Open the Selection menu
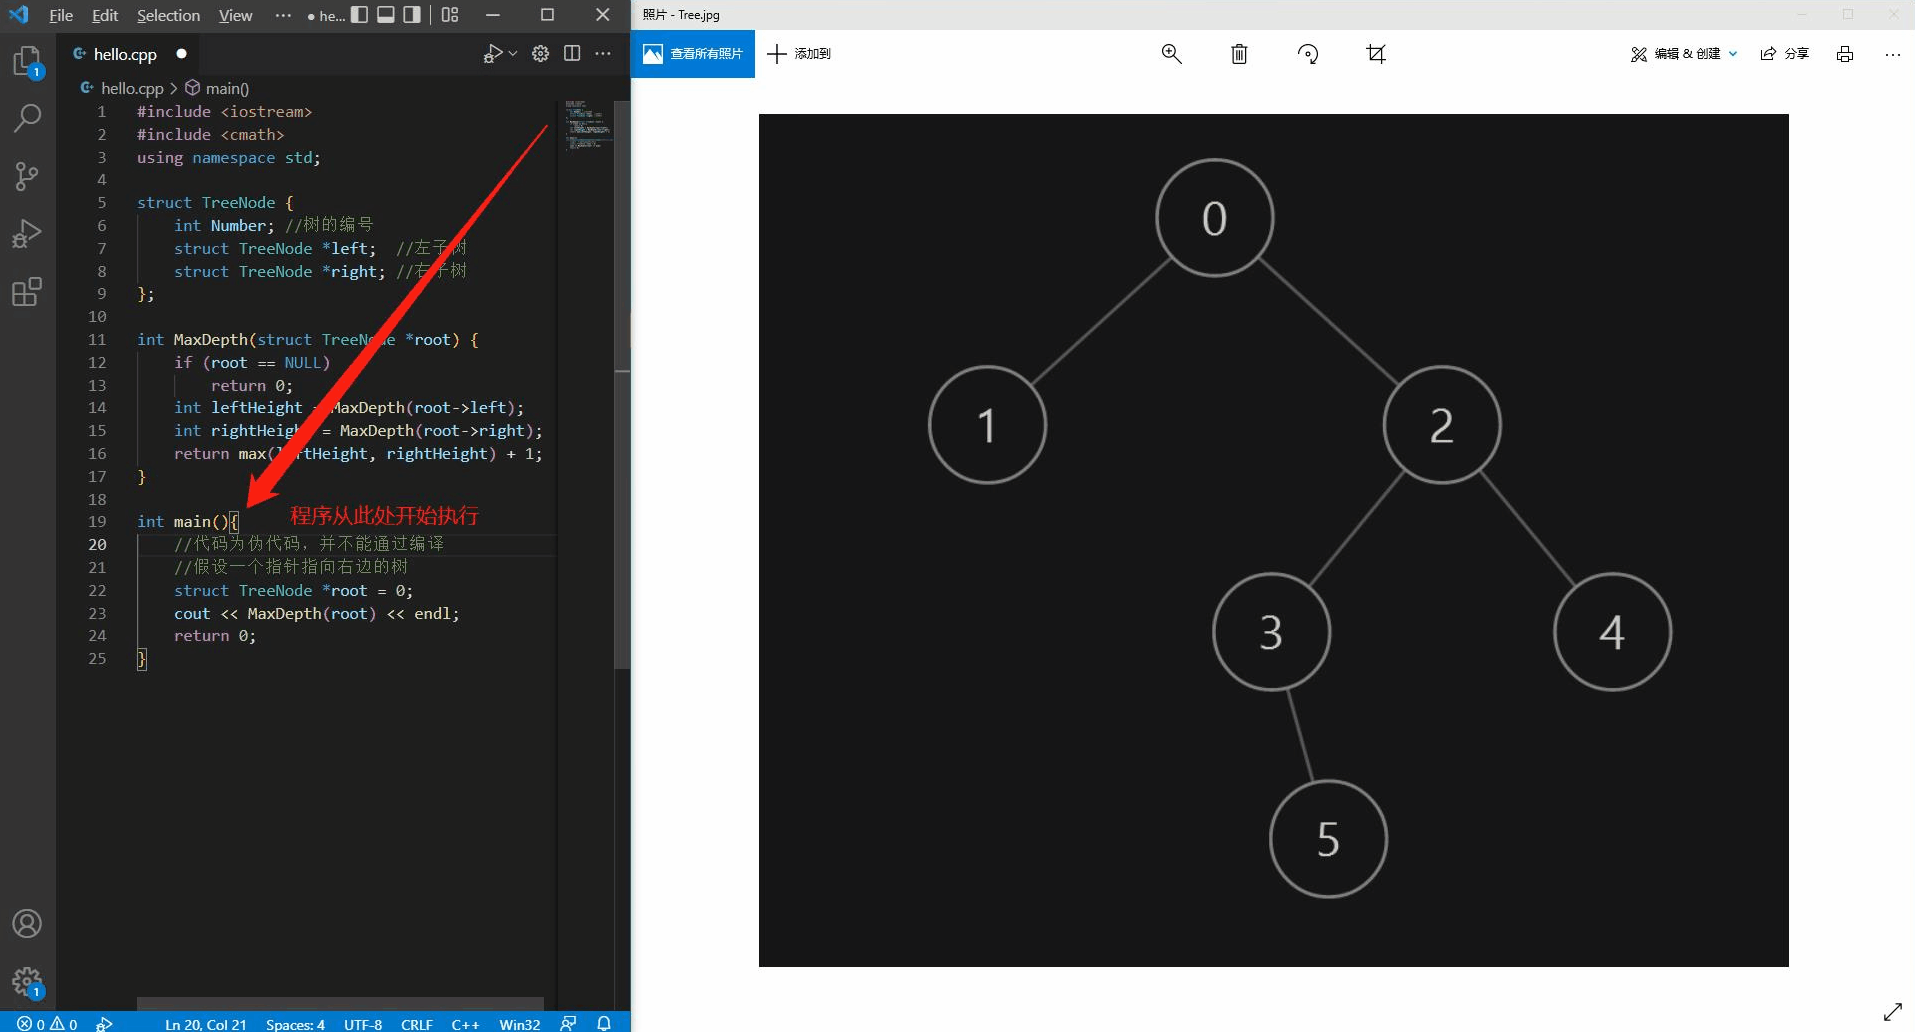Image resolution: width=1915 pixels, height=1032 pixels. 168,15
